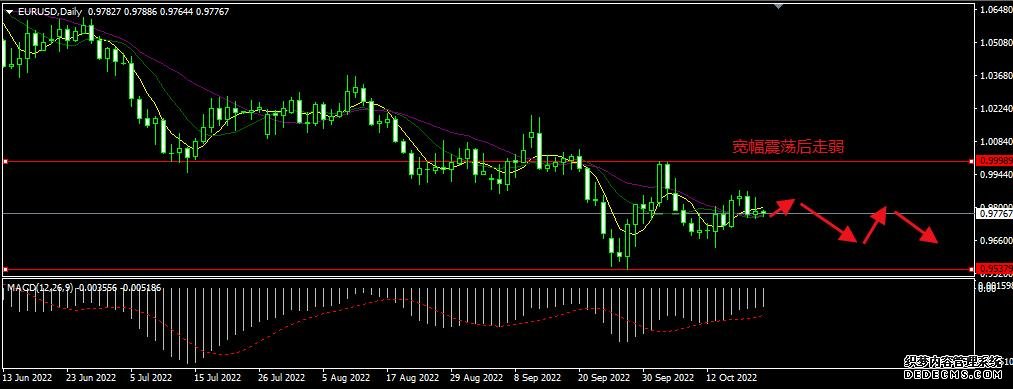Viewport: 1013px width, 389px height.
Task: Open the DEDECMS.COM watermark link
Action: tap(954, 374)
